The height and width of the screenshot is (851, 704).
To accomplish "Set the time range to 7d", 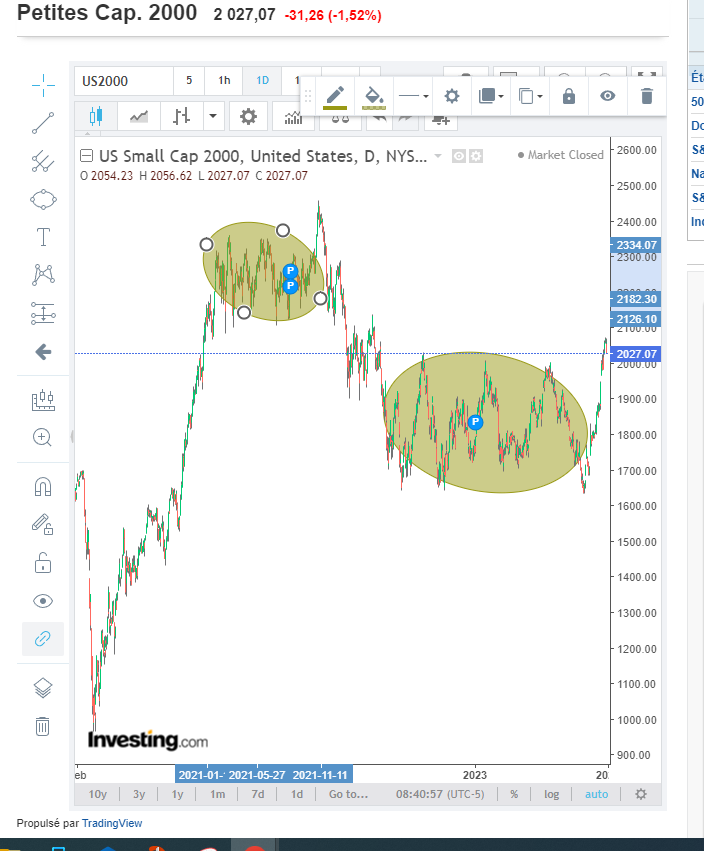I will point(258,794).
